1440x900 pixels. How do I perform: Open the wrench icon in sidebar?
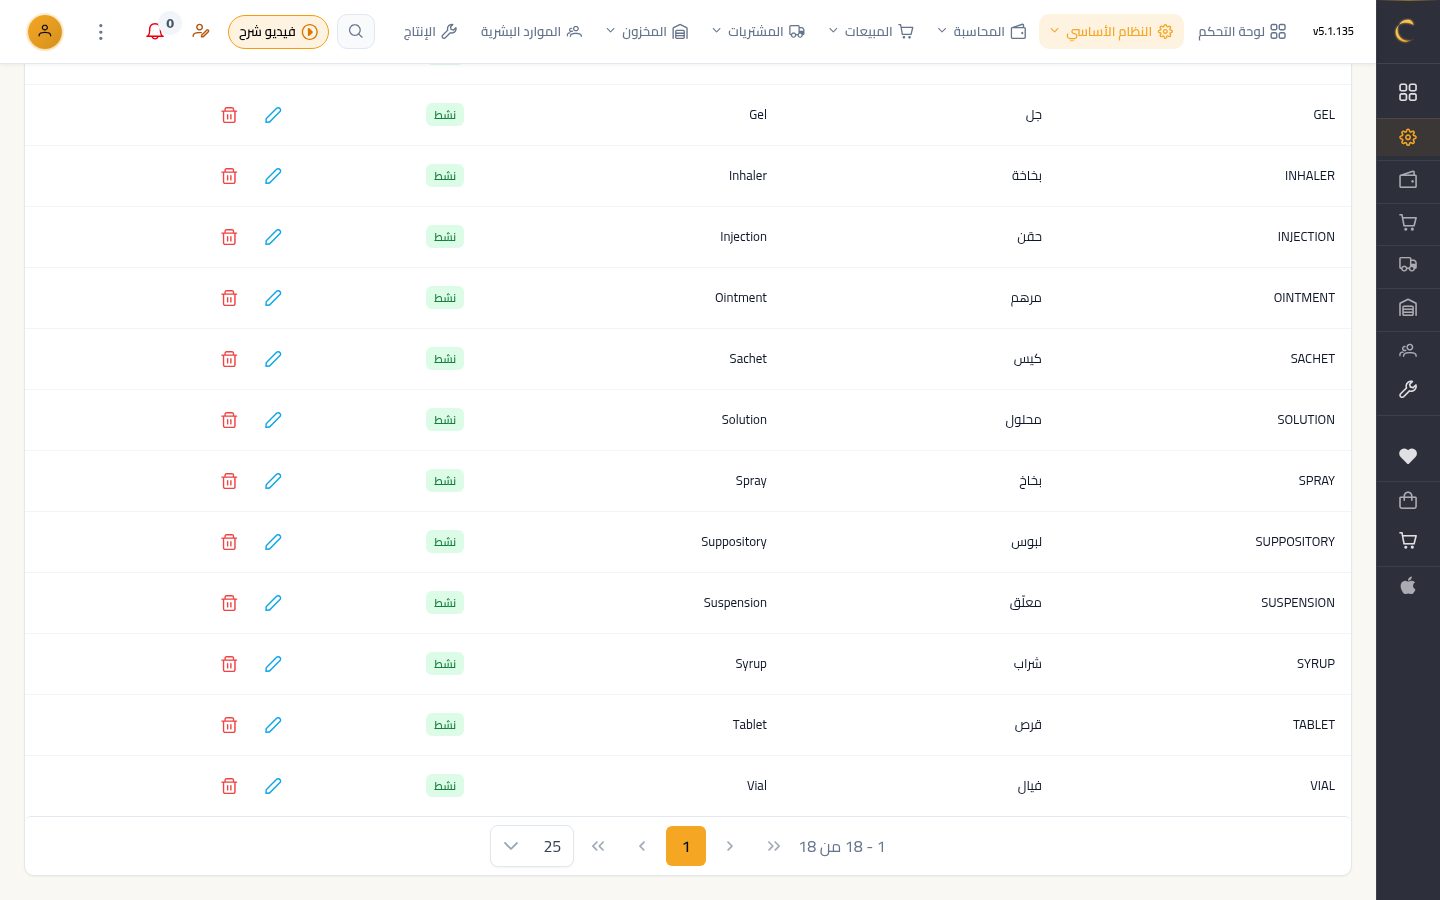pos(1408,390)
